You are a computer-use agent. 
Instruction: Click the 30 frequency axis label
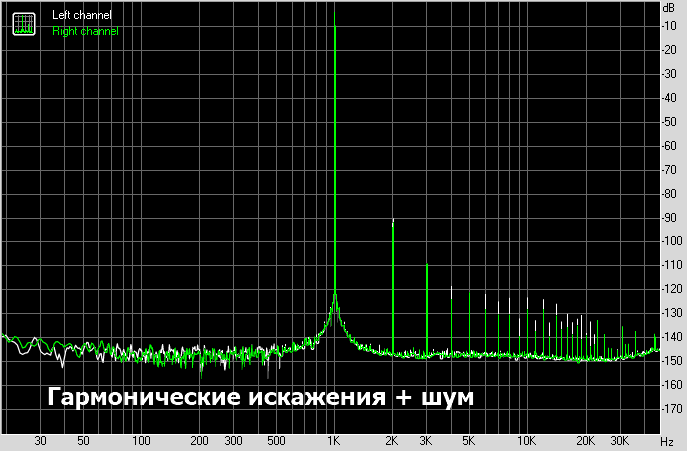[40, 440]
